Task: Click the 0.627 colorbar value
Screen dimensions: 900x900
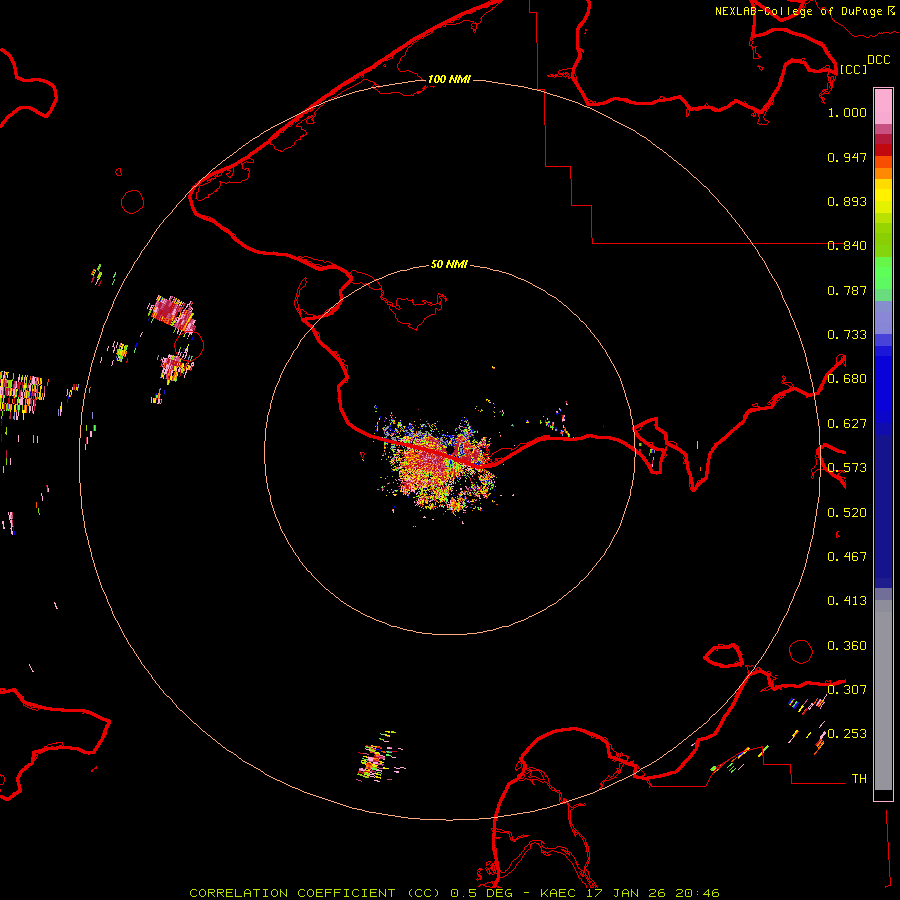Action: pyautogui.click(x=847, y=424)
